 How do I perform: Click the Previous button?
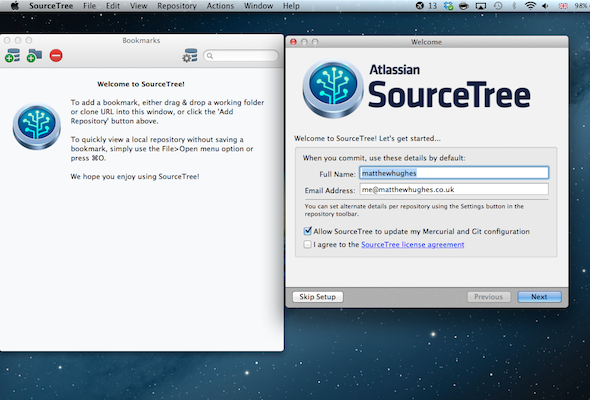[x=489, y=297]
